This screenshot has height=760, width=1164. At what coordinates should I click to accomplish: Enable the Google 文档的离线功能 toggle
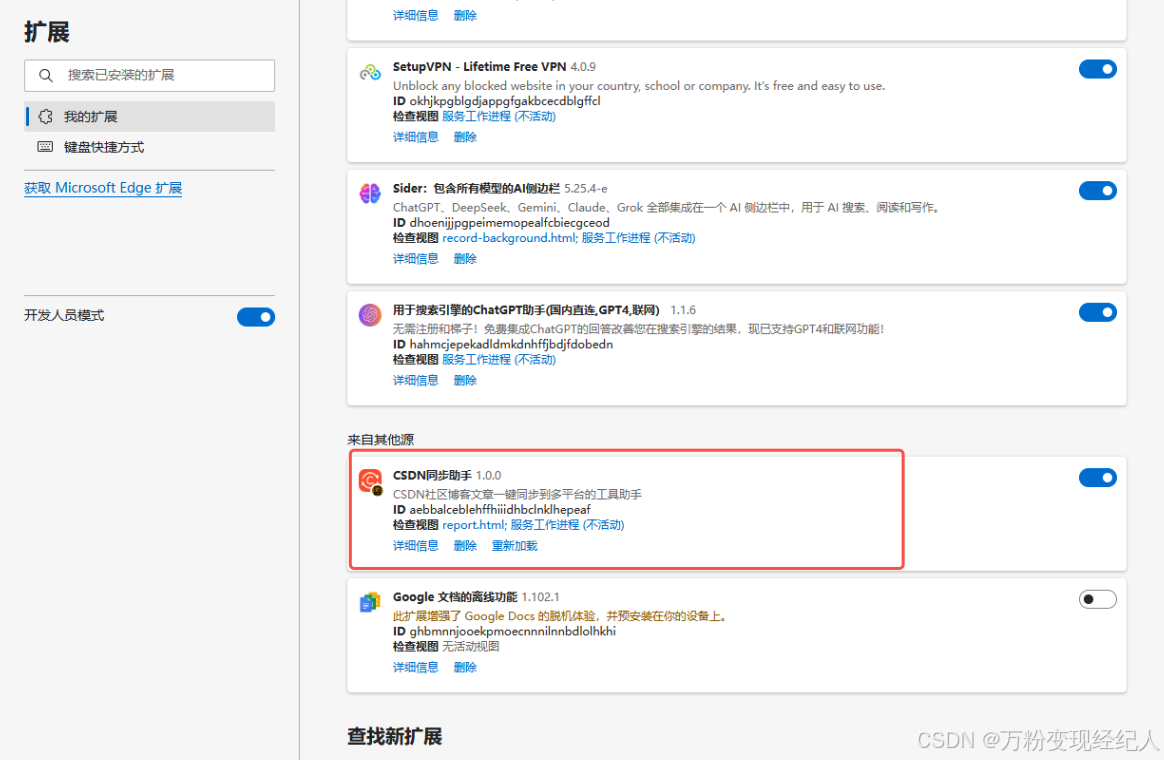tap(1097, 599)
